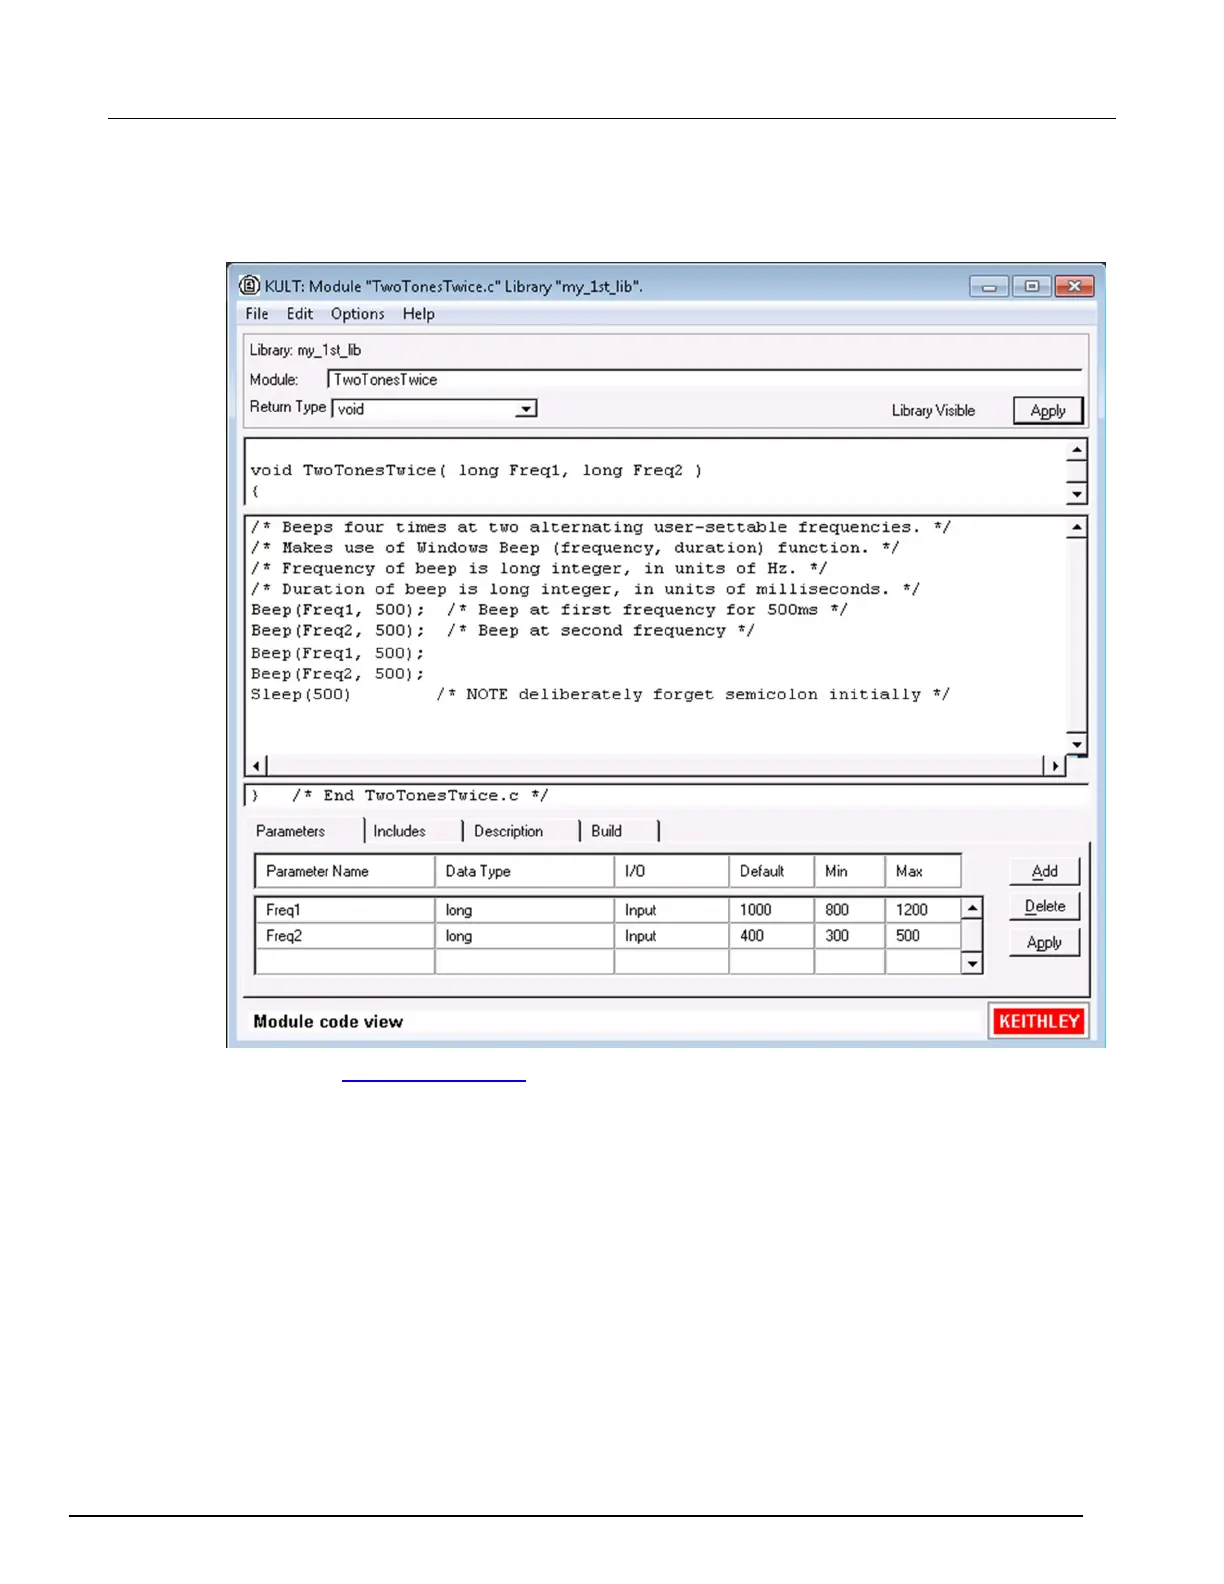Click the blue underlined link below the window
1224x1584 pixels.
tap(433, 1079)
